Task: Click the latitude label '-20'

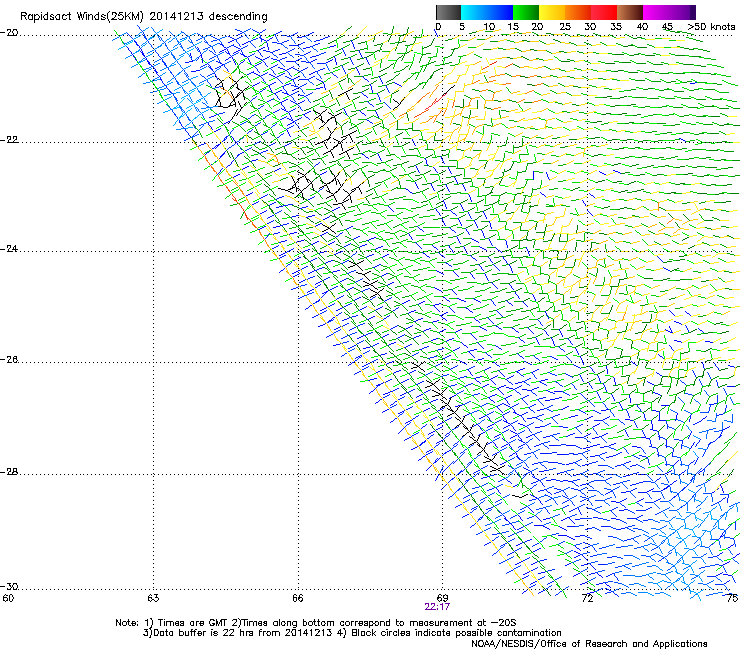Action: (x=9, y=33)
